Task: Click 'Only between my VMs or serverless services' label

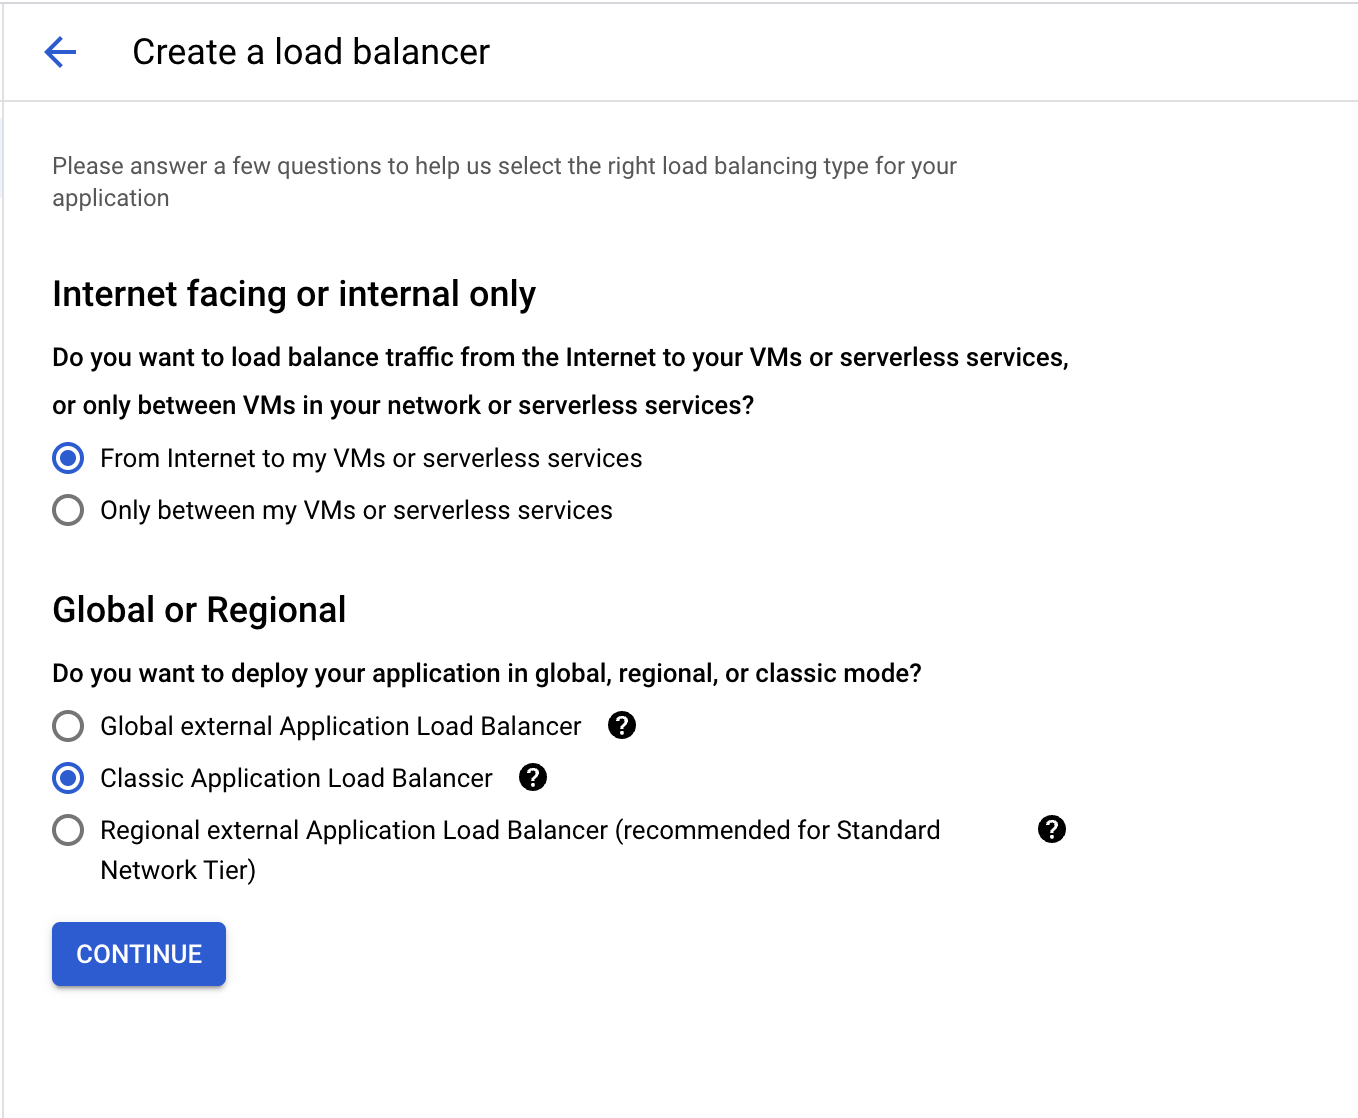Action: click(356, 510)
